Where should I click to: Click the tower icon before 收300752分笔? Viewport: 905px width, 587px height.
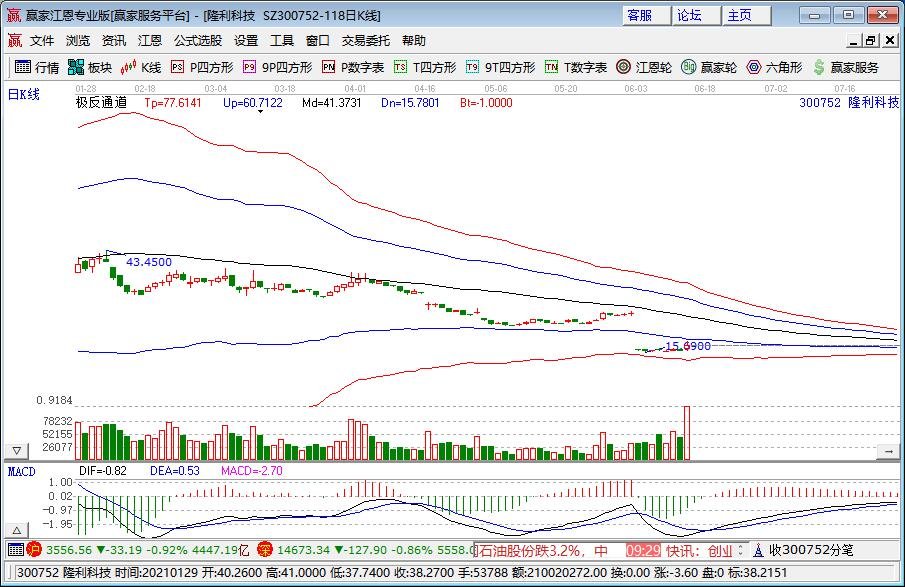[x=758, y=550]
